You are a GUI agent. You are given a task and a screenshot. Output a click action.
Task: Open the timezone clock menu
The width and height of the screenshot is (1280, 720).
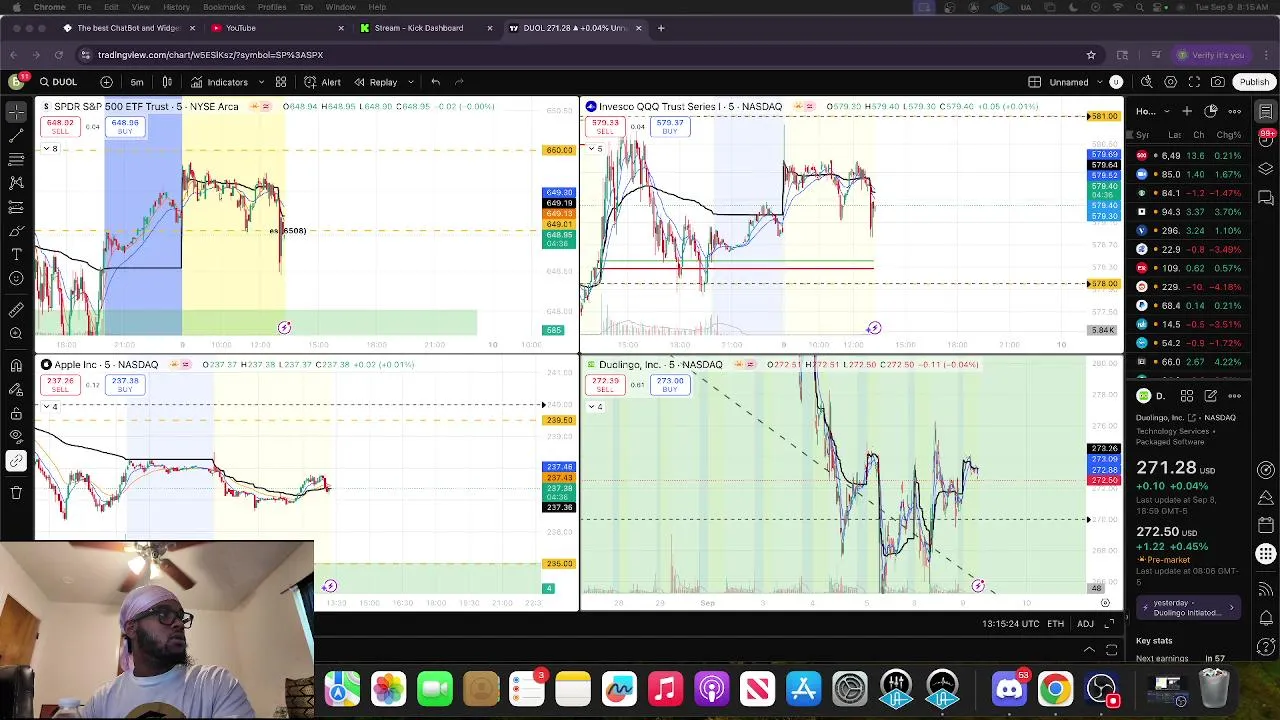(1008, 624)
